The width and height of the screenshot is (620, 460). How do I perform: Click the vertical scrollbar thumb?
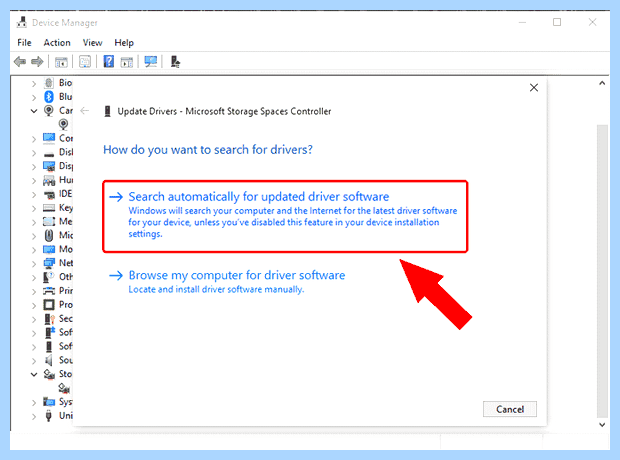coord(602,271)
